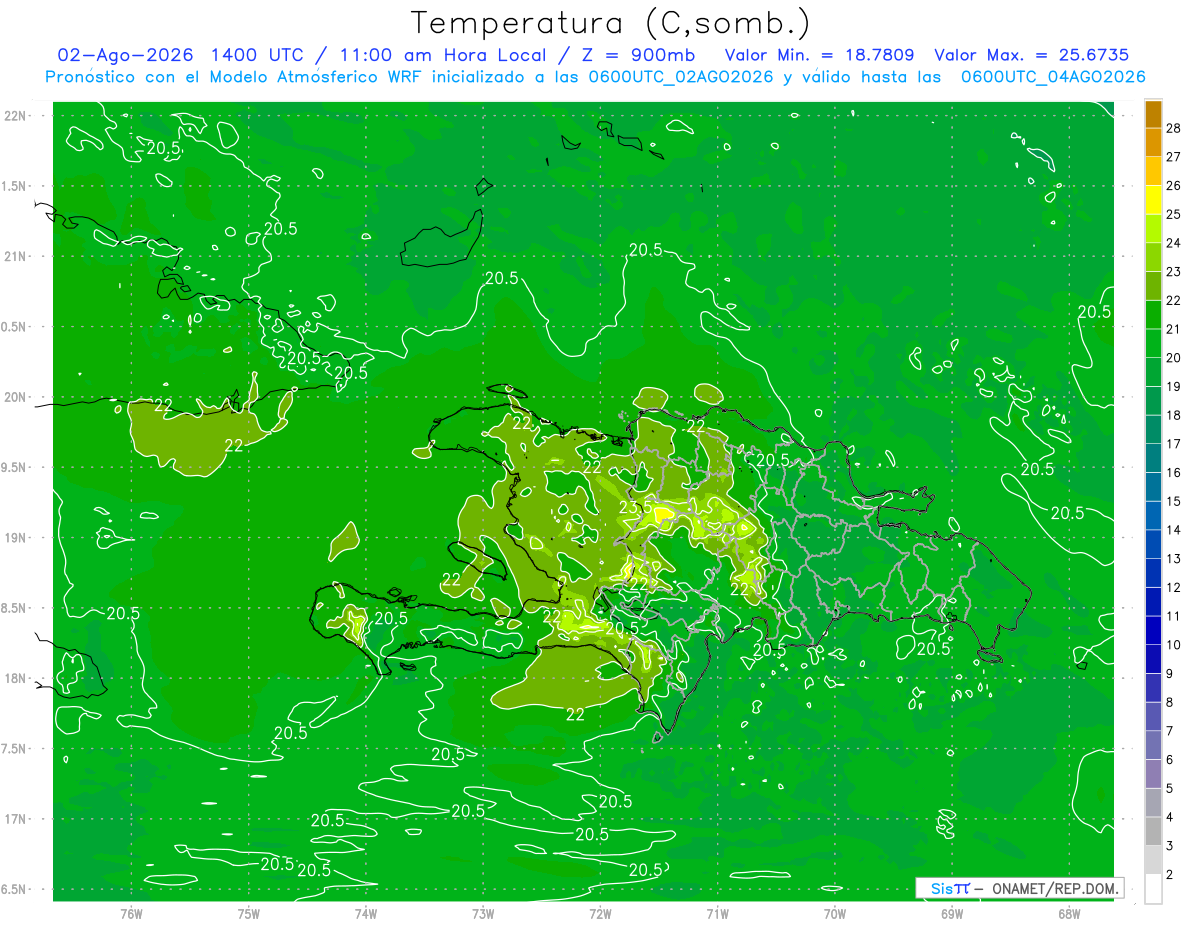Viewport: 1200px width, 927px height.
Task: Click the '0.5N' latitude axis label
Action: tap(14, 327)
